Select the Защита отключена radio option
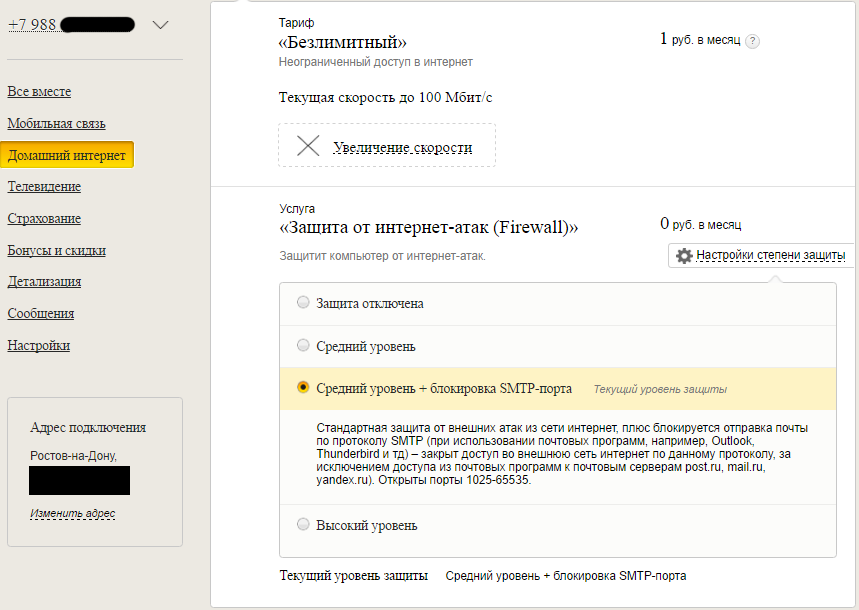The height and width of the screenshot is (610, 859). click(x=303, y=303)
